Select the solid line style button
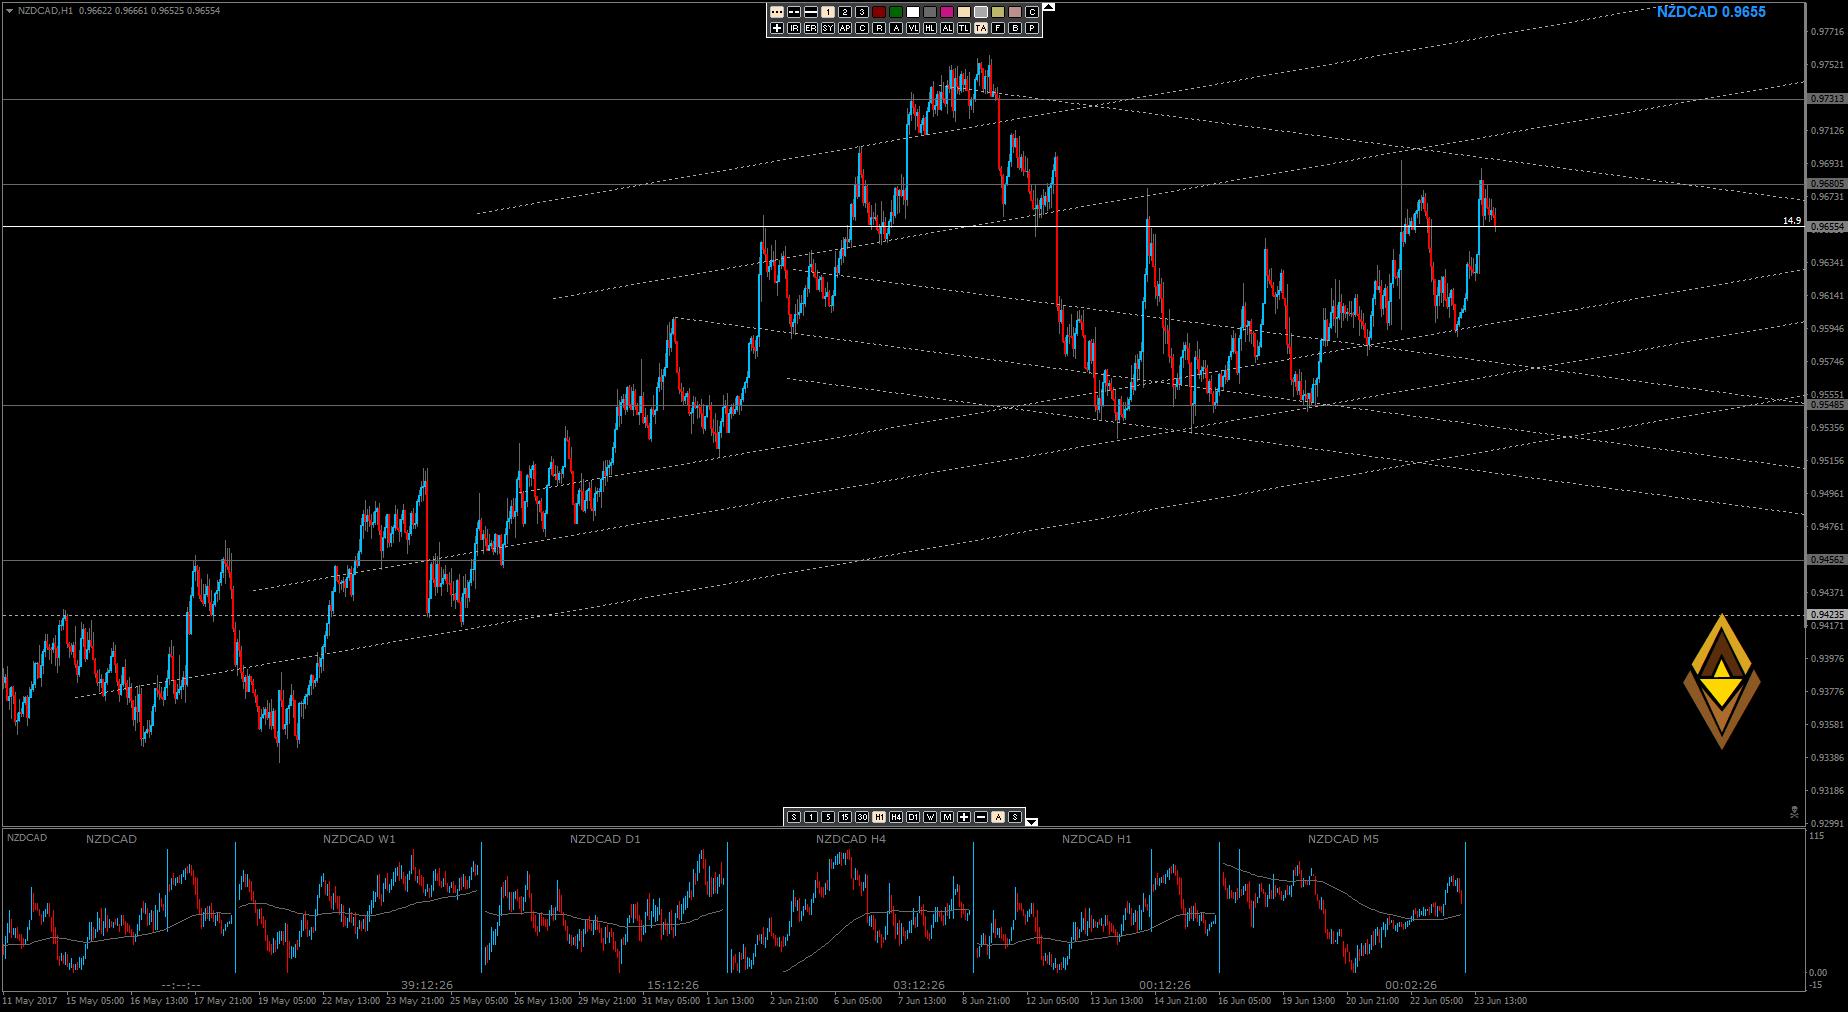This screenshot has height=1012, width=1848. pos(811,12)
